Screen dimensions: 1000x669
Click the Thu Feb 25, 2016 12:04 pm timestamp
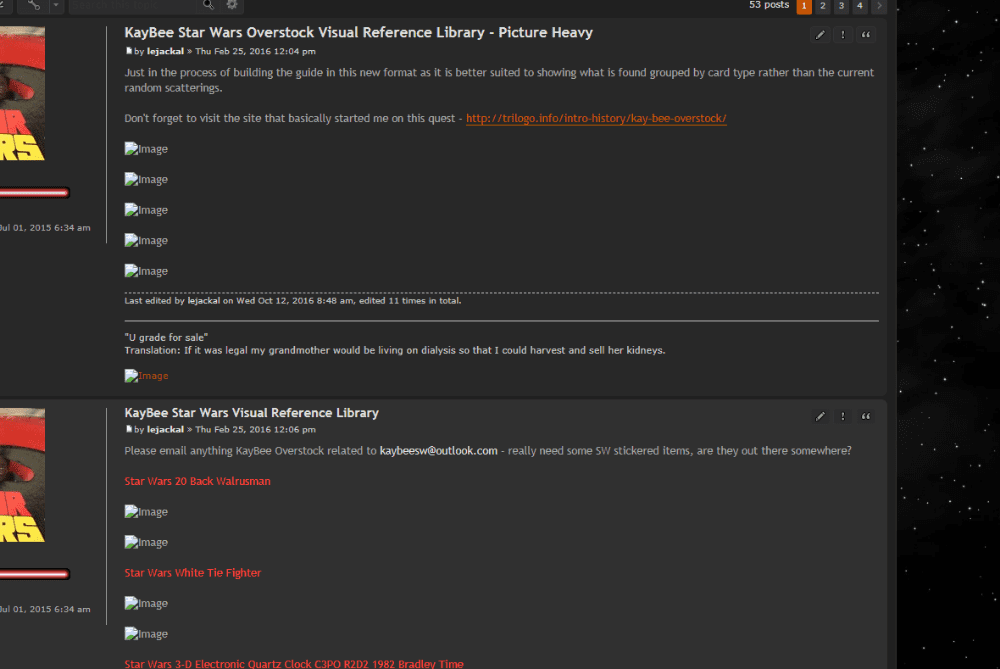pos(255,51)
